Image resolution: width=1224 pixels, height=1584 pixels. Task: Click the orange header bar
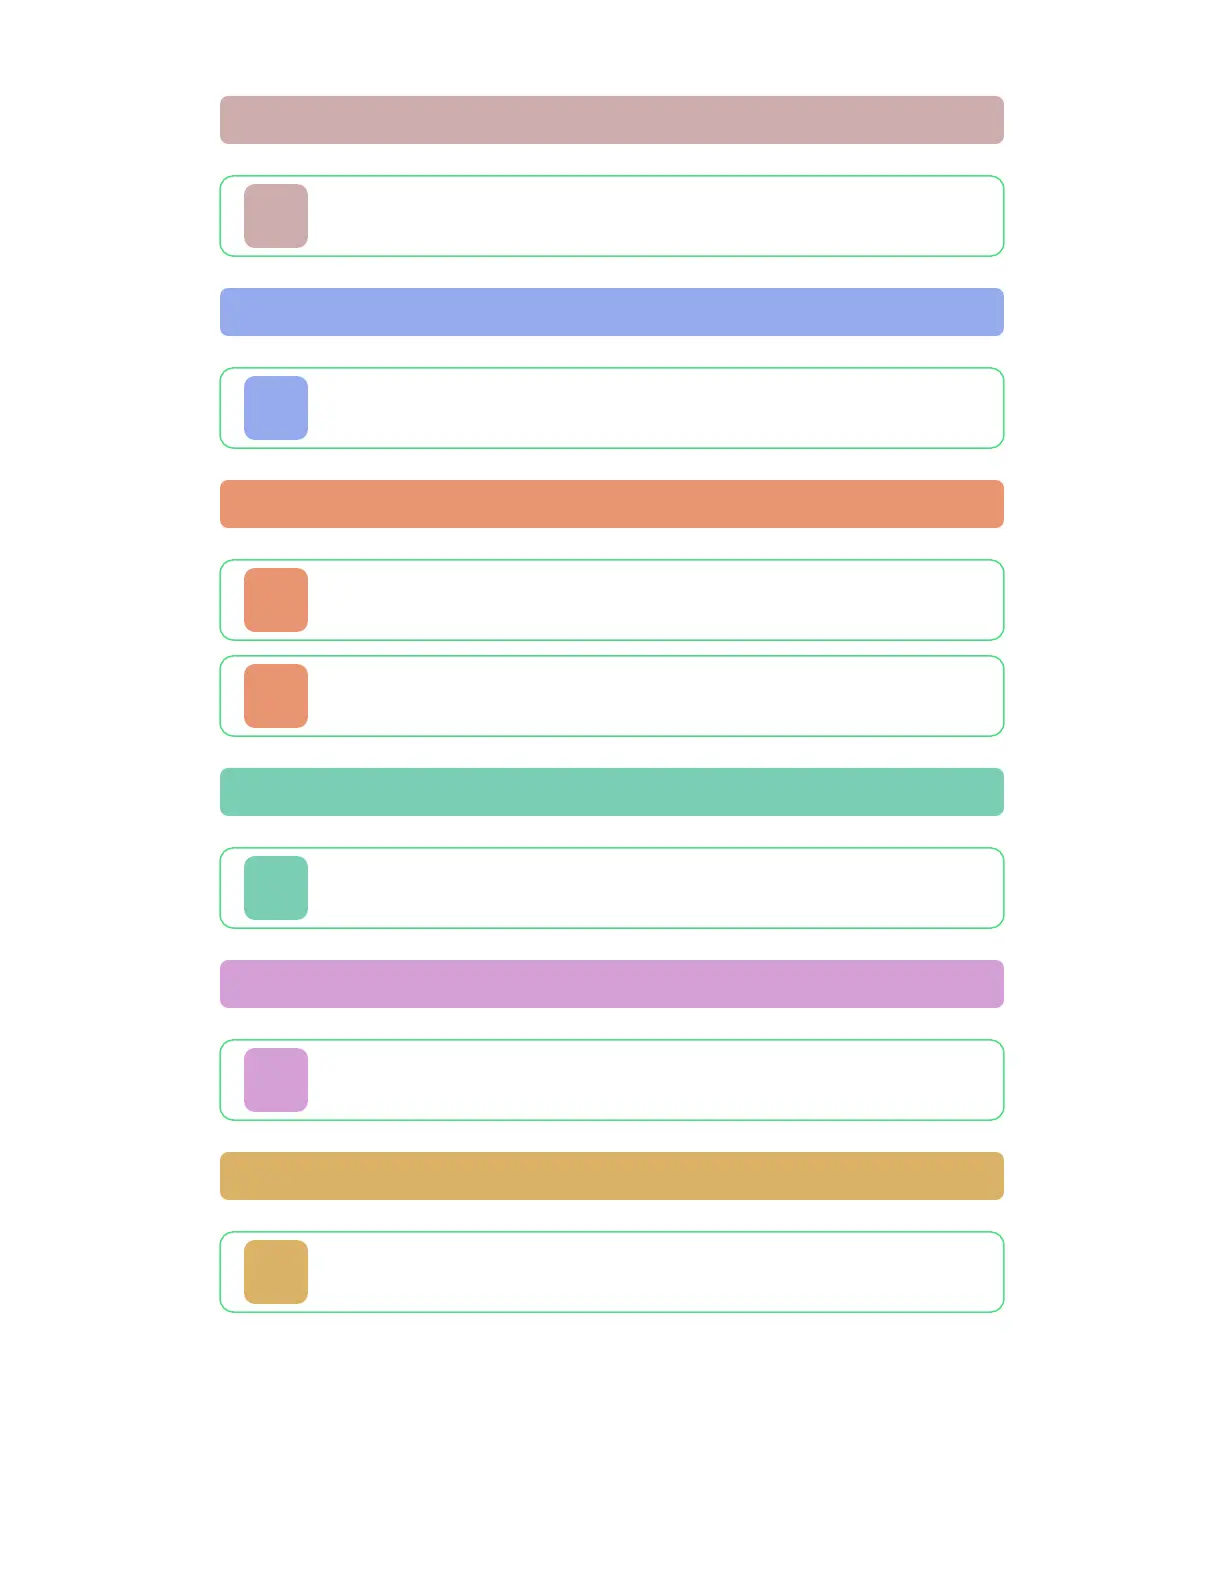pos(612,504)
